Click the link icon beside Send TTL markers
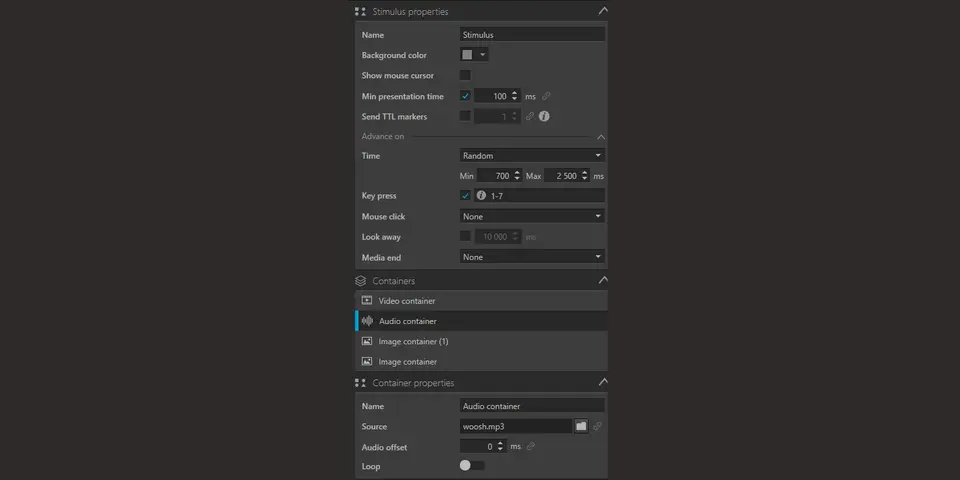 click(x=530, y=116)
